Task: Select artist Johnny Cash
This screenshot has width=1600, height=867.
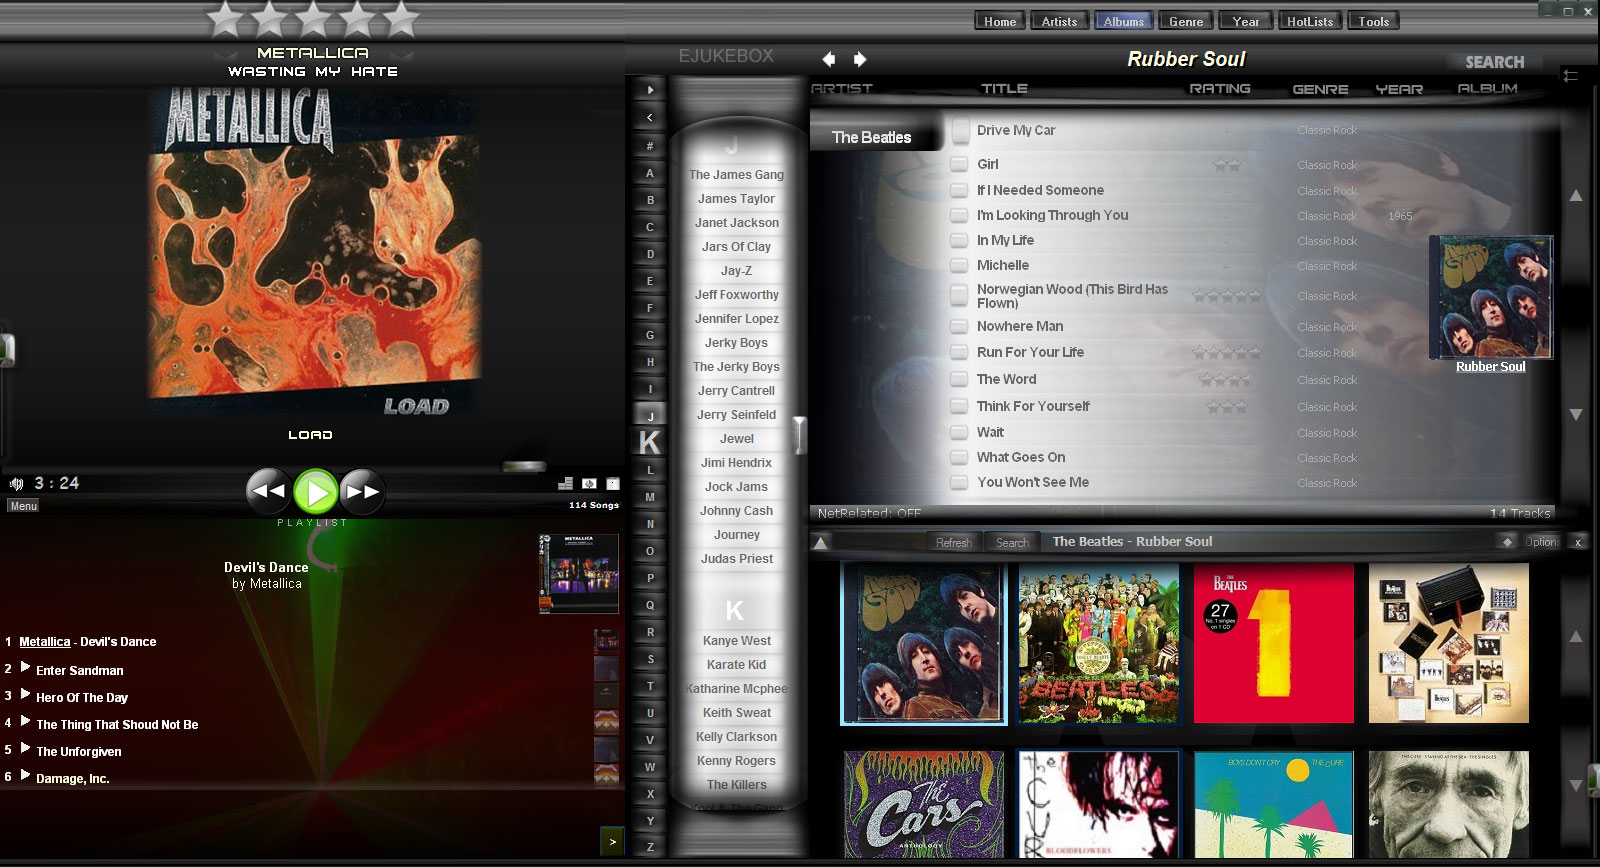Action: [x=736, y=511]
